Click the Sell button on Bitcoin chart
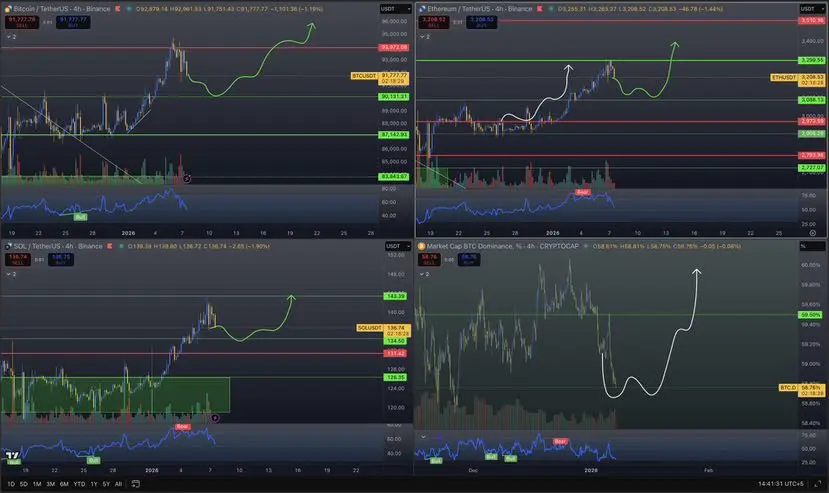This screenshot has width=829, height=493. 22,22
